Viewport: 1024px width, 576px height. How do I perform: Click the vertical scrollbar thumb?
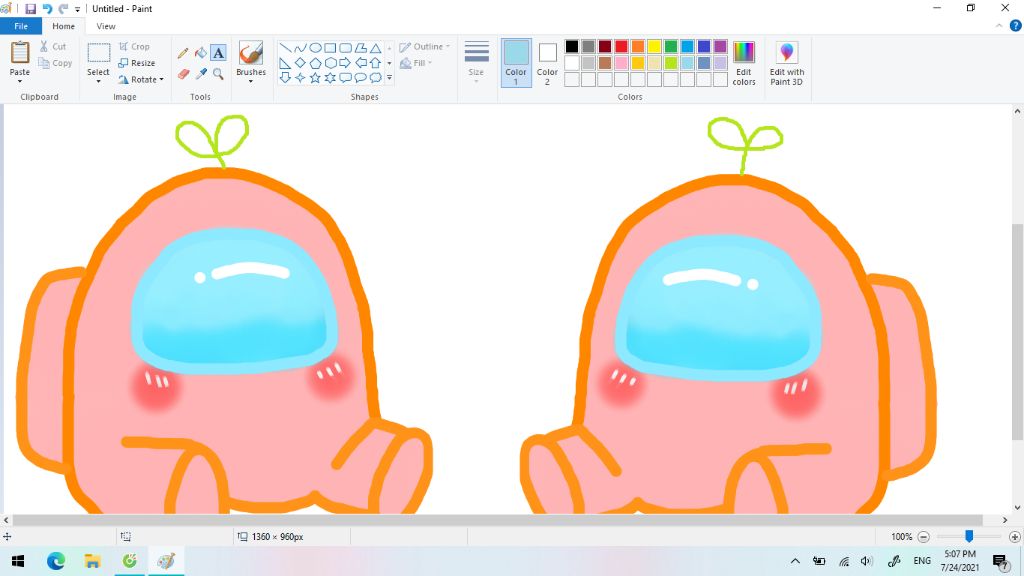[1017, 332]
